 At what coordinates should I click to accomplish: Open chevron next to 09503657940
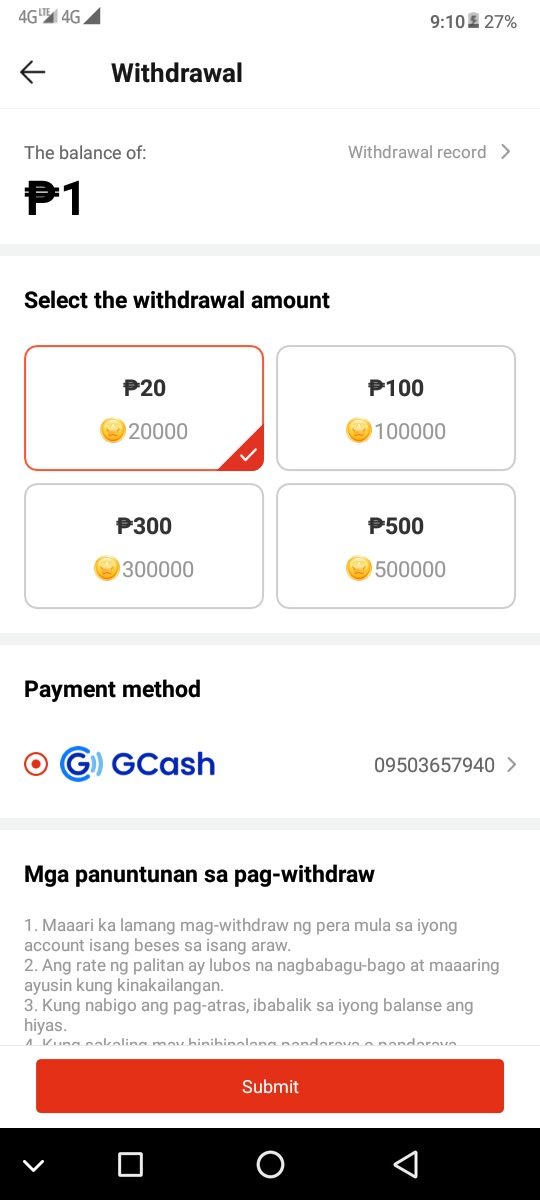[511, 765]
